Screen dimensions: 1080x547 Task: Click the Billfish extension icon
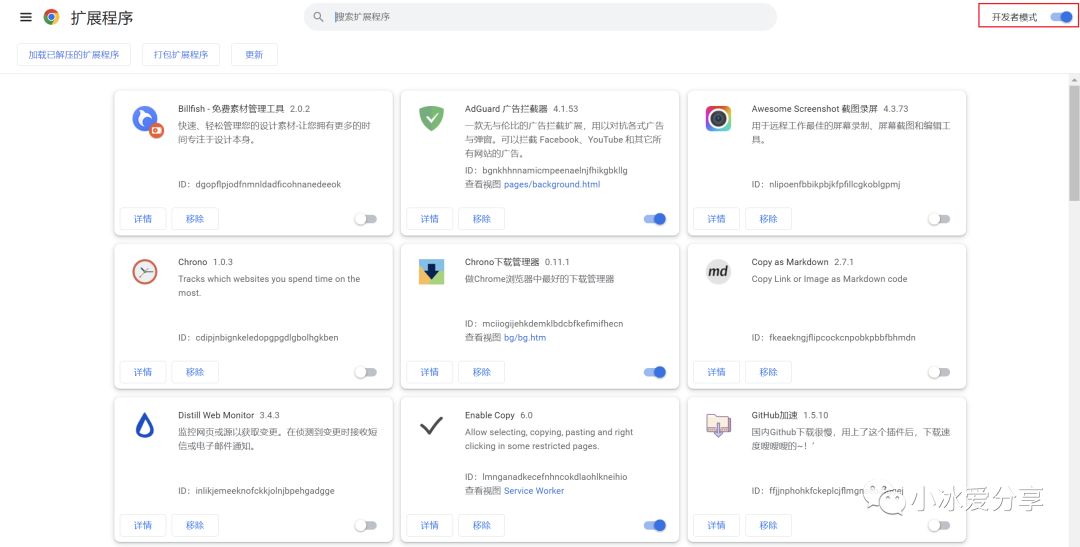pyautogui.click(x=147, y=122)
